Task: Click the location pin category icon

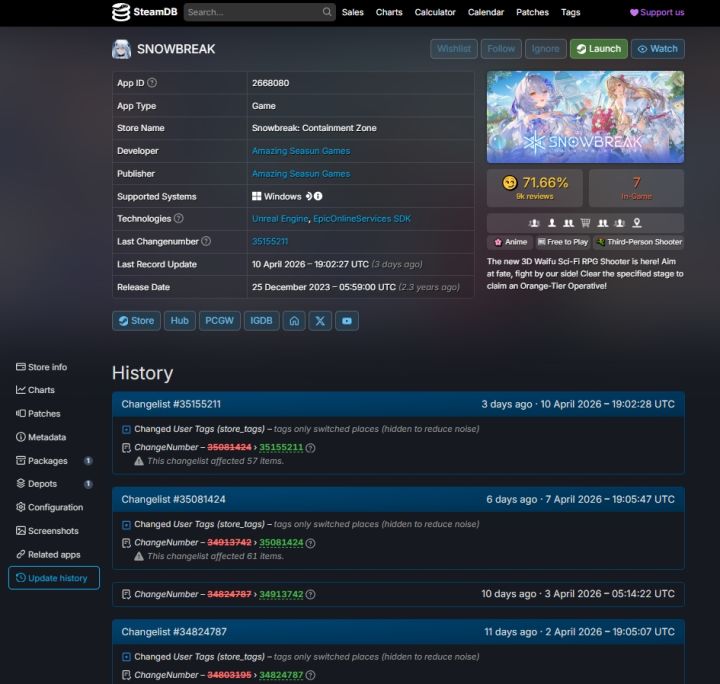Action: (x=636, y=223)
